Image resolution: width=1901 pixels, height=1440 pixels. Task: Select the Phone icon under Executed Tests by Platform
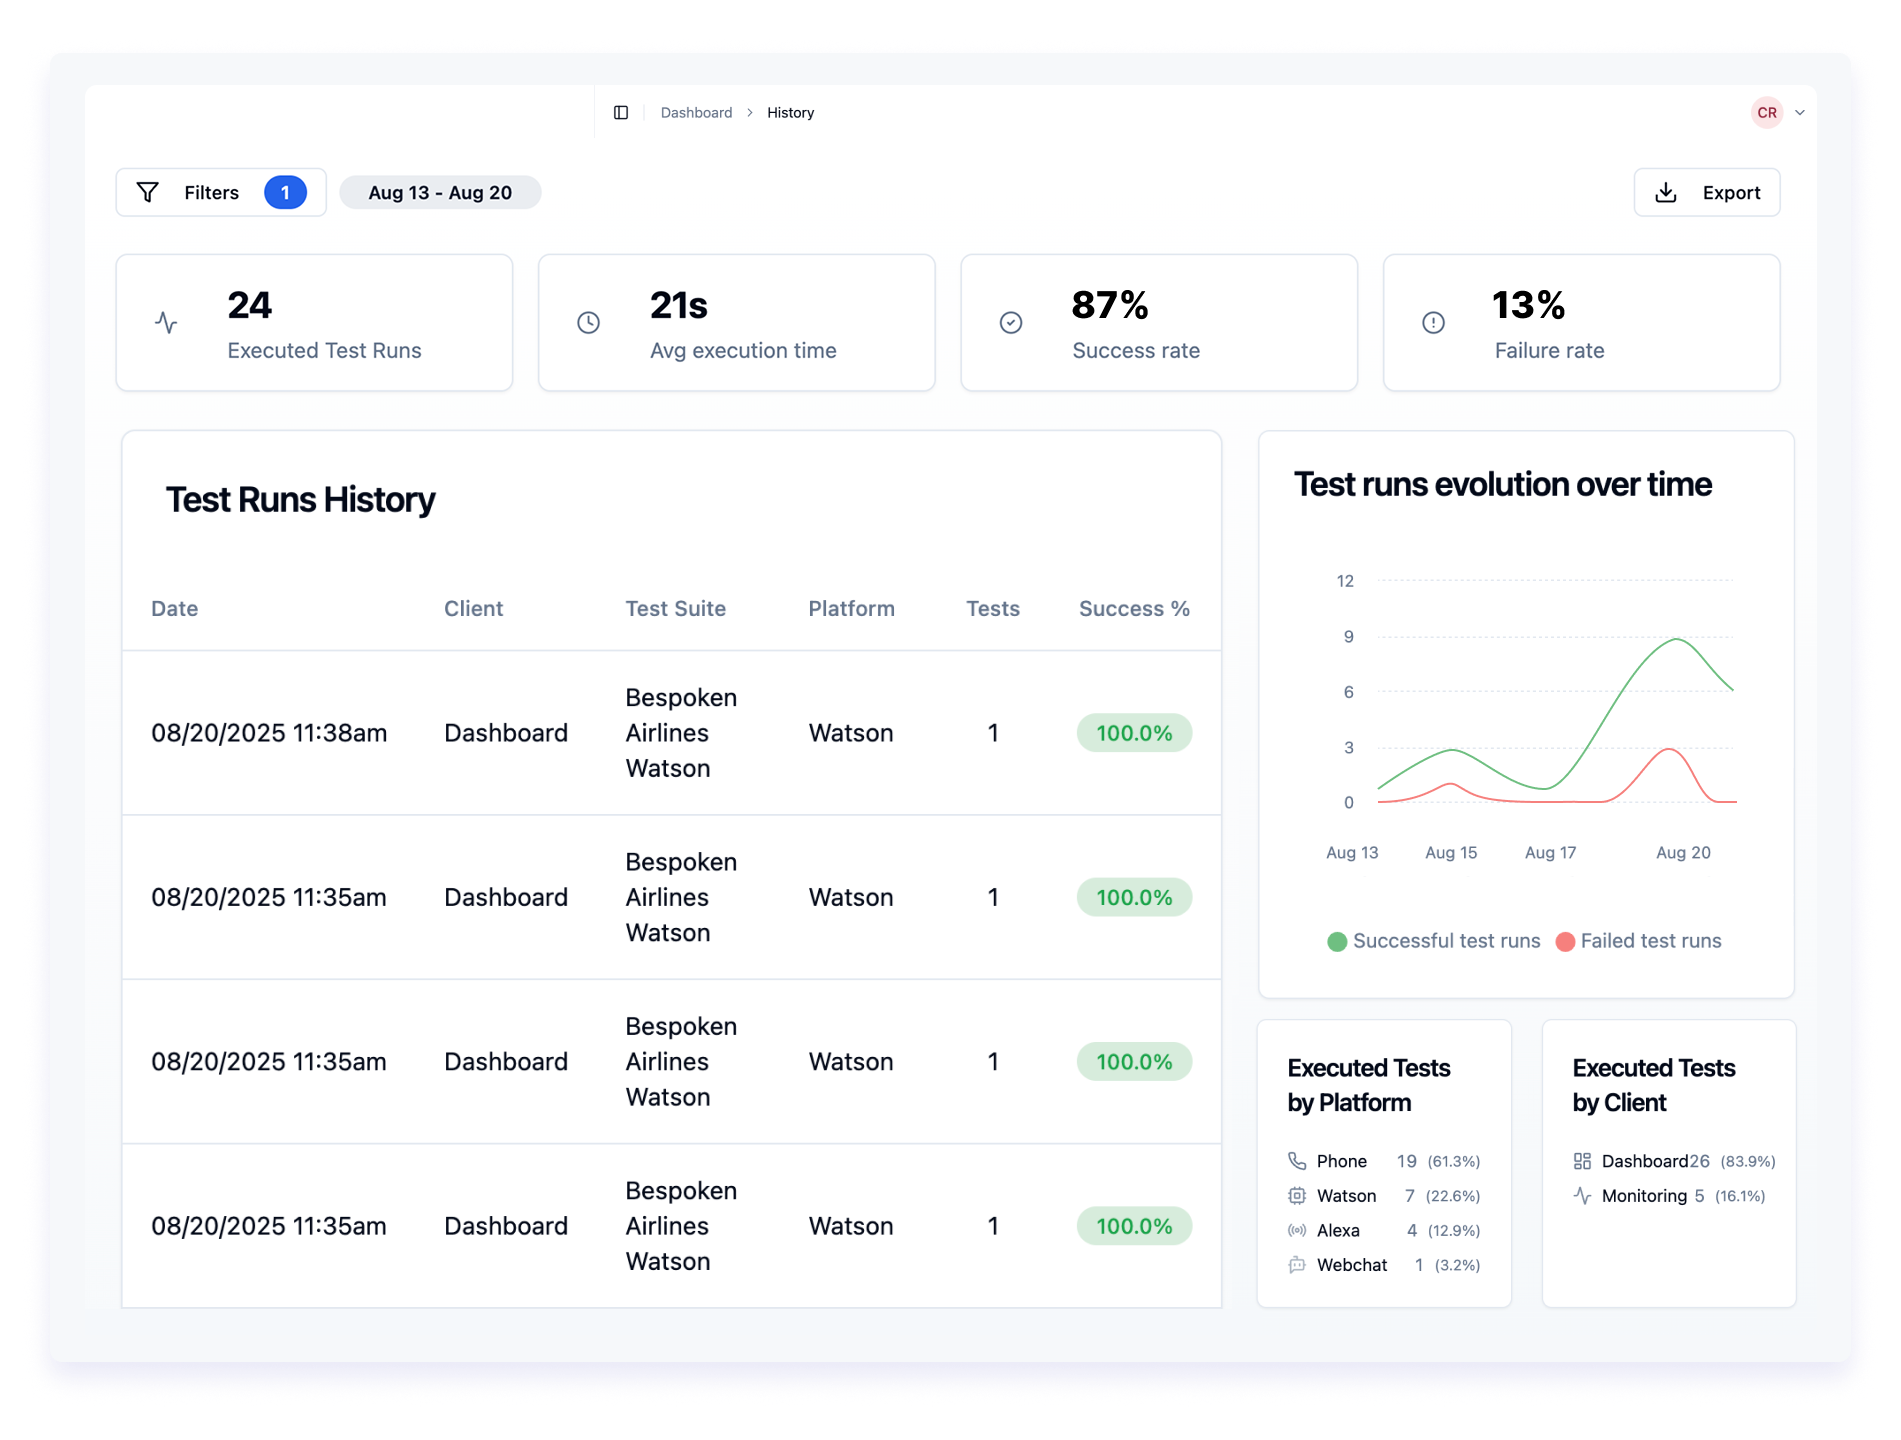tap(1296, 1160)
